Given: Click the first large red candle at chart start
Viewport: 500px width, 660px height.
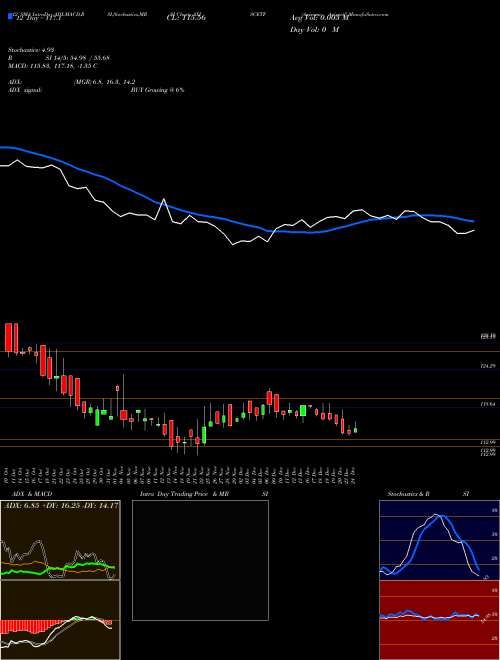Looking at the screenshot, I should point(8,338).
